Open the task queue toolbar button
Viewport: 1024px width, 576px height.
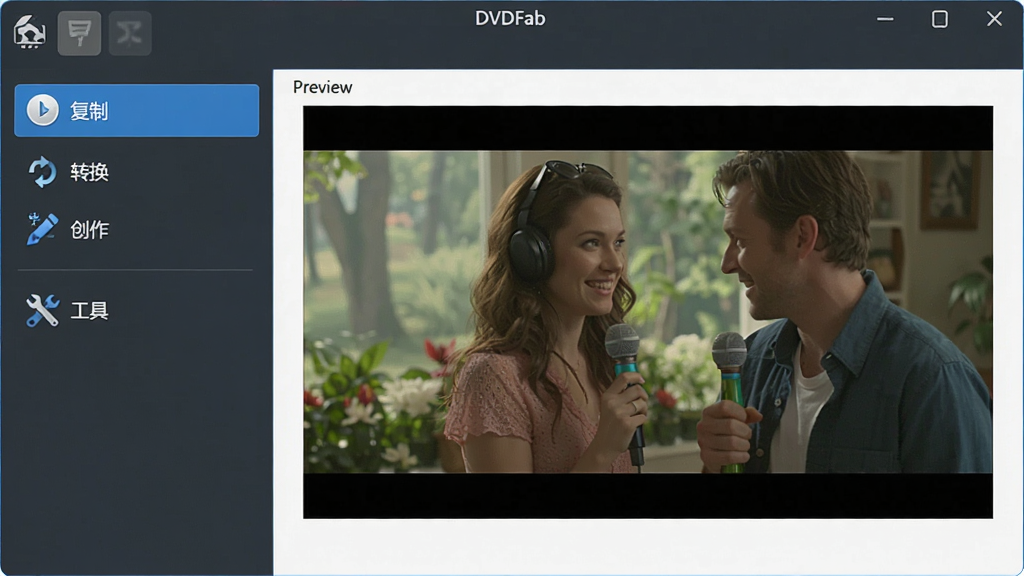click(x=79, y=33)
